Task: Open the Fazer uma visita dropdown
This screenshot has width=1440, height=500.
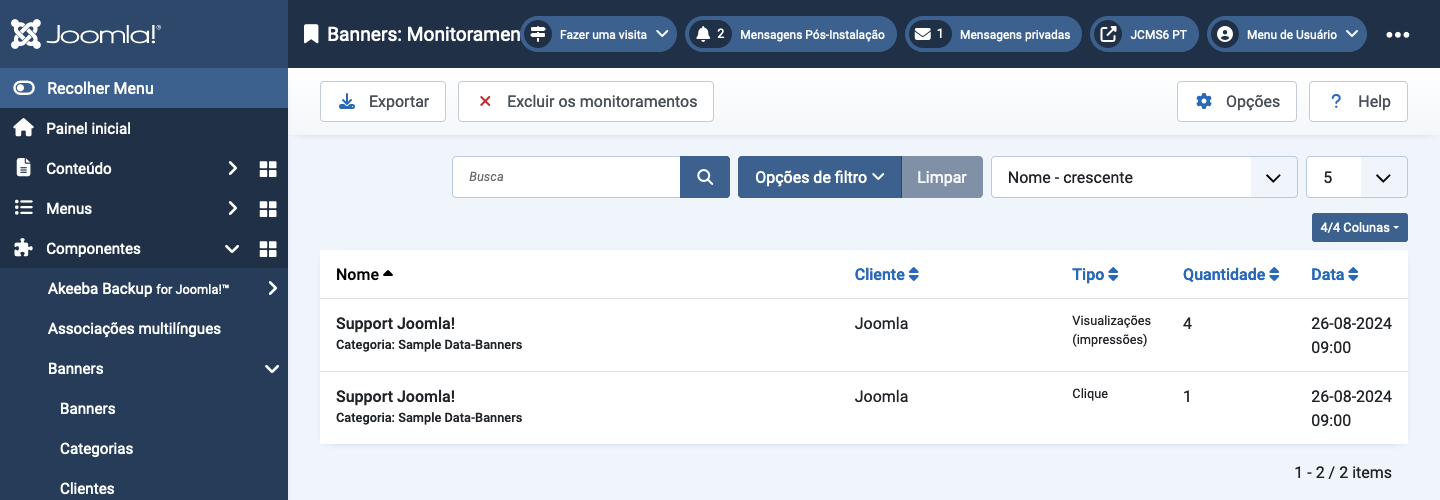Action: tap(598, 34)
